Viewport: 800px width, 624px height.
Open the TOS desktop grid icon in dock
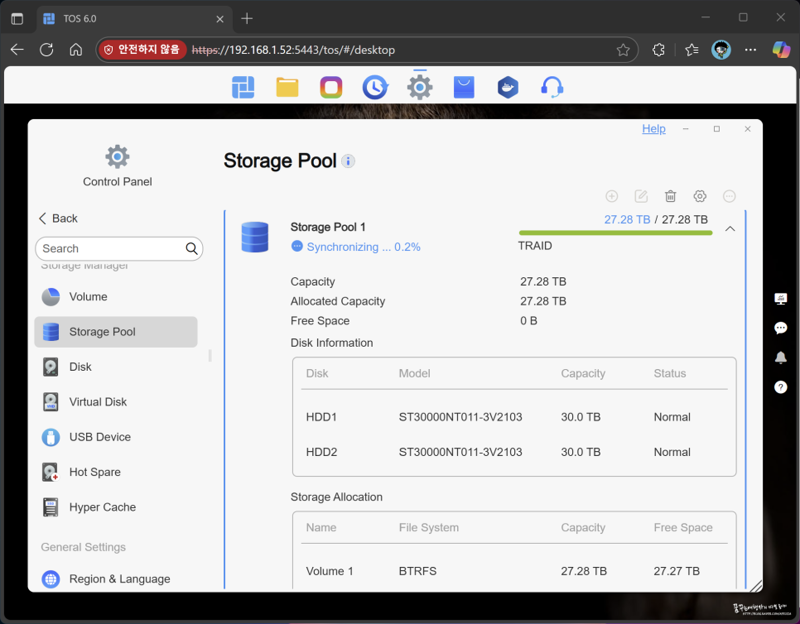[x=243, y=87]
